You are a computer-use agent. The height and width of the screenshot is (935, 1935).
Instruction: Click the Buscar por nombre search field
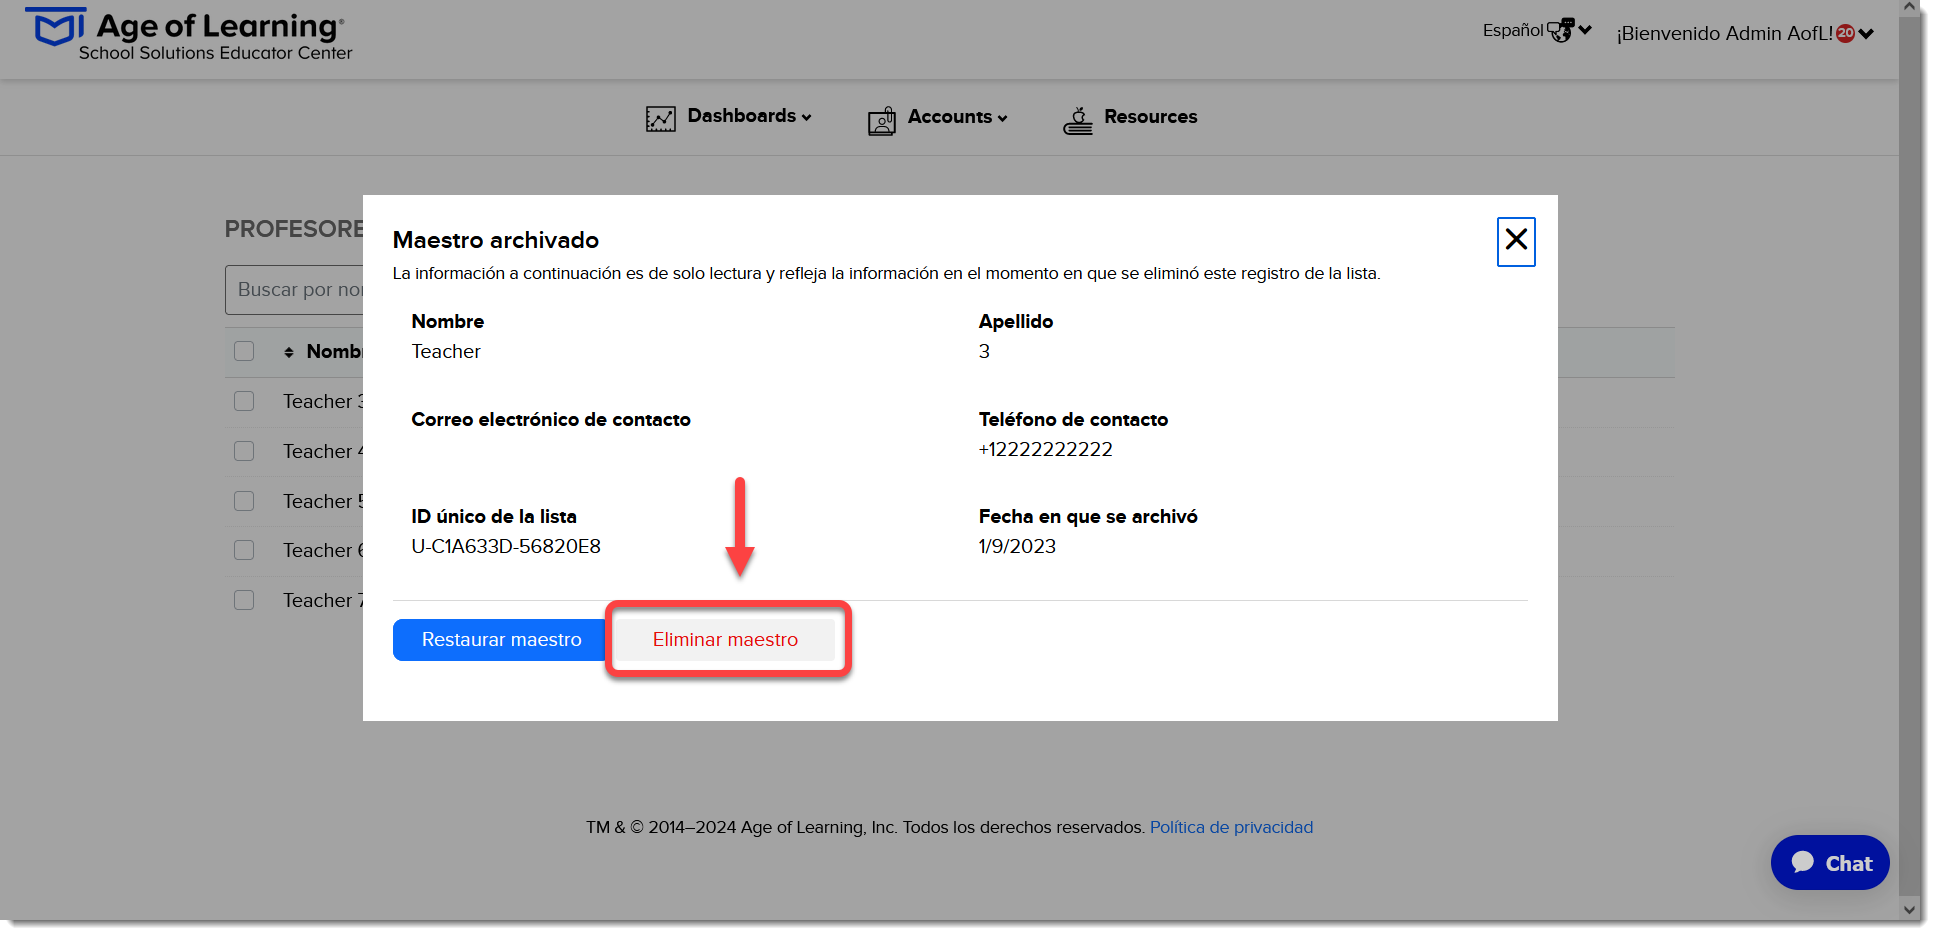[295, 290]
